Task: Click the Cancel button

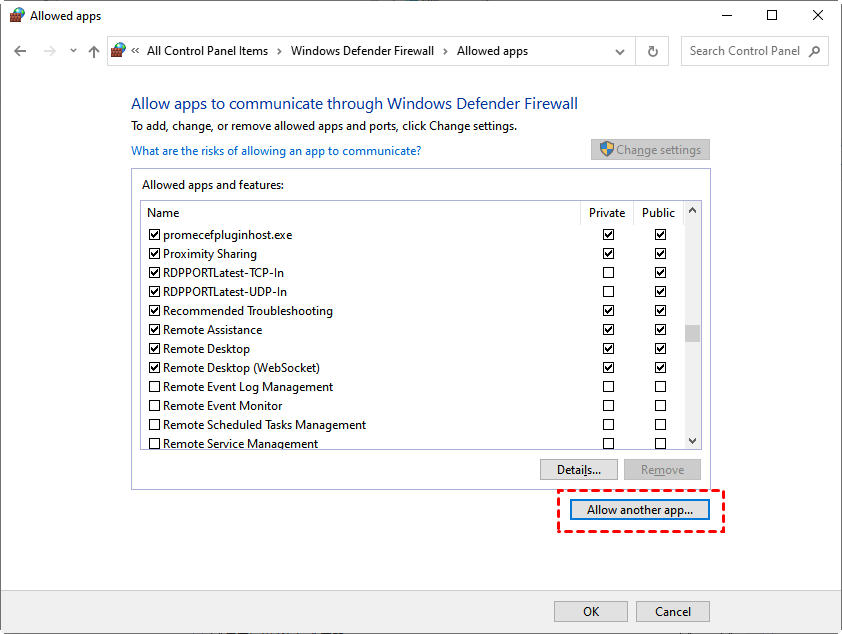Action: pyautogui.click(x=673, y=611)
